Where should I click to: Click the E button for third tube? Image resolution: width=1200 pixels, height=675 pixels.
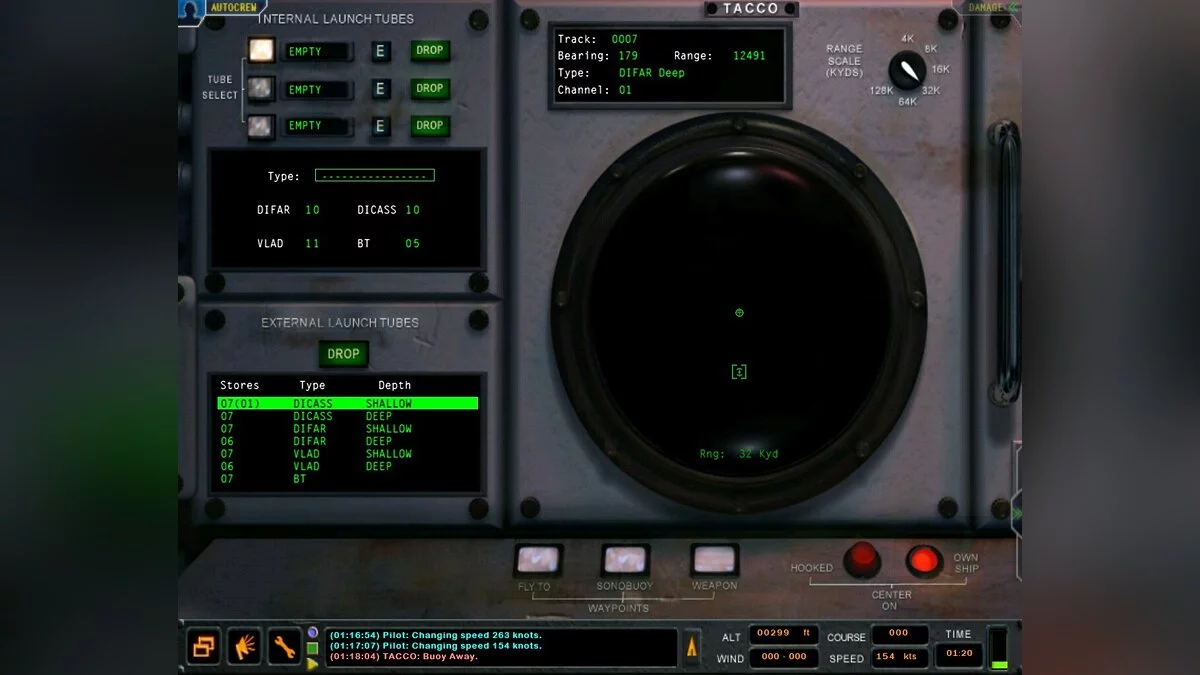coord(380,126)
